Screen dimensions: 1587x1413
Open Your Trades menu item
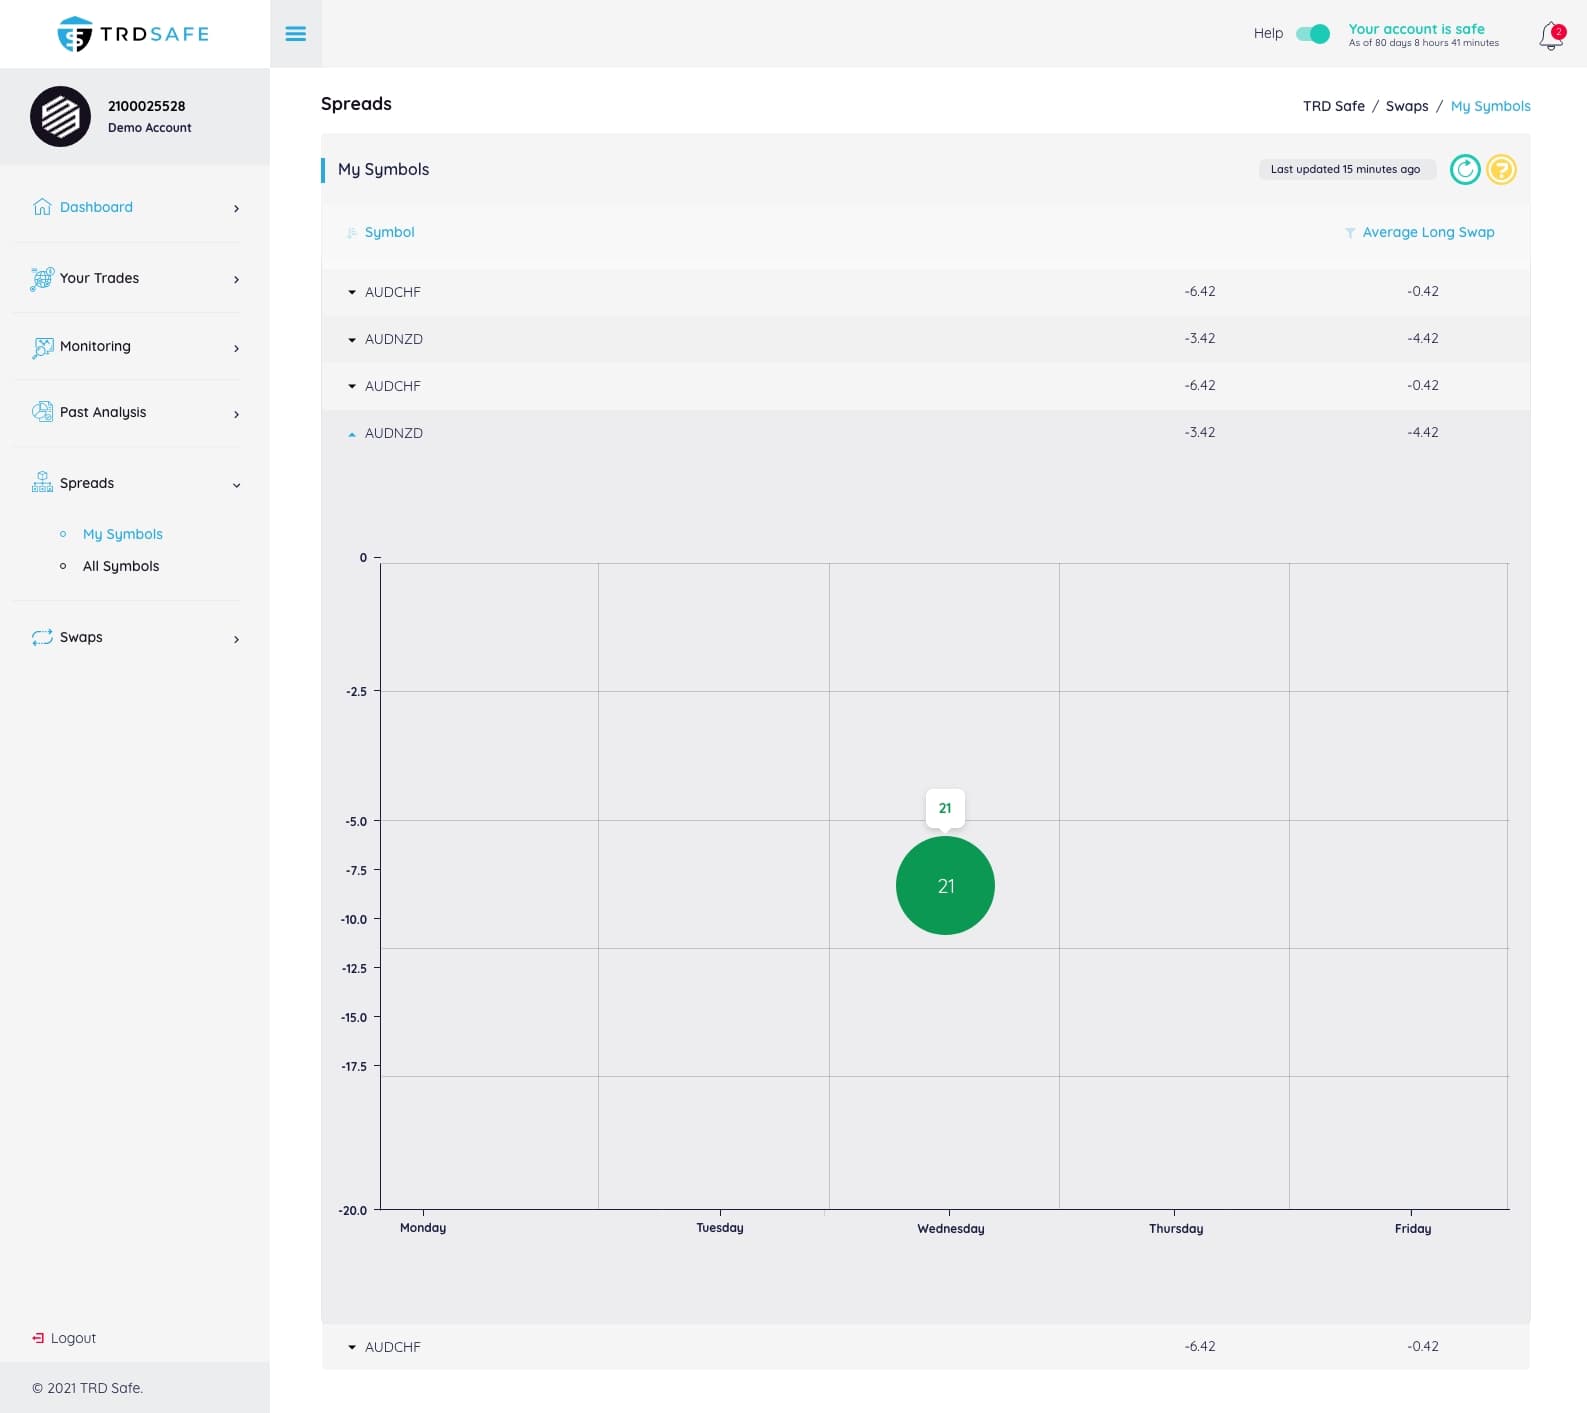100,278
